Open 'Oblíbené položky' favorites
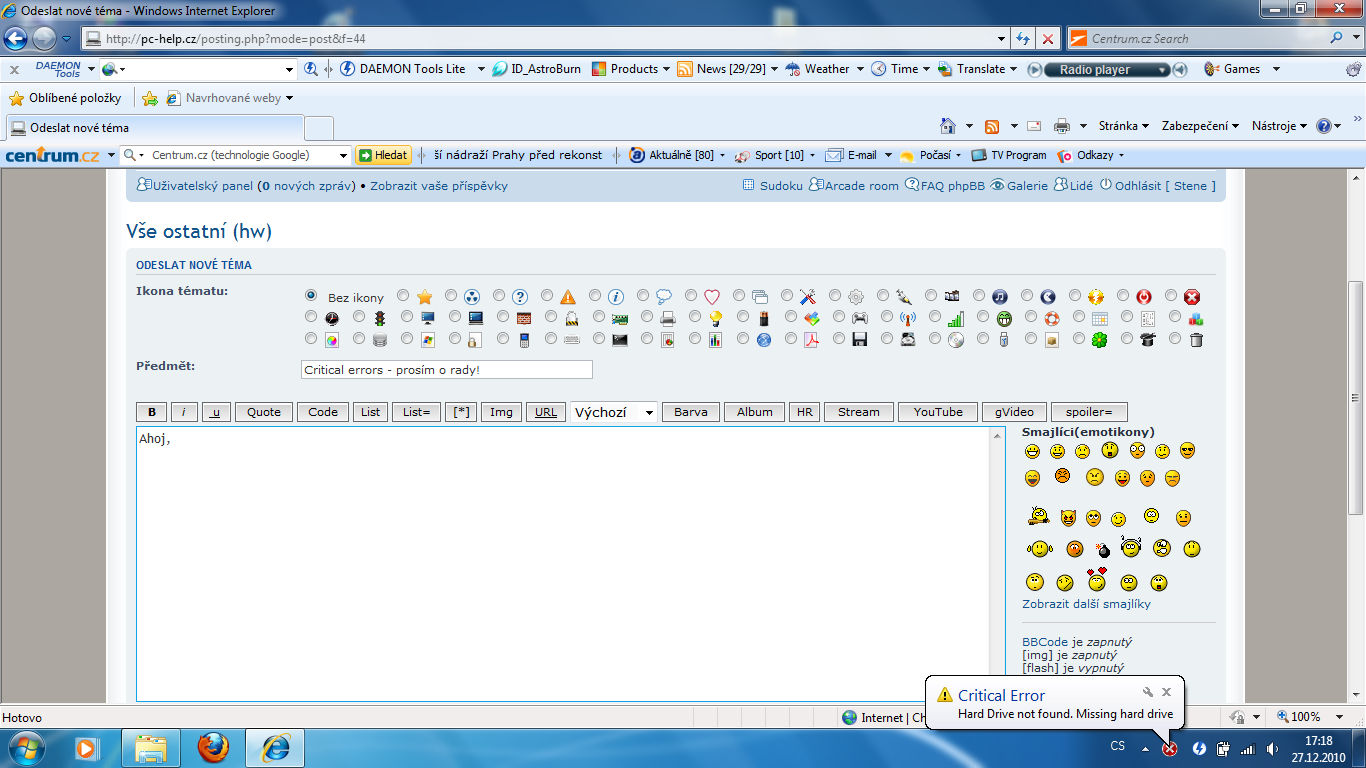The width and height of the screenshot is (1366, 768). 65,98
